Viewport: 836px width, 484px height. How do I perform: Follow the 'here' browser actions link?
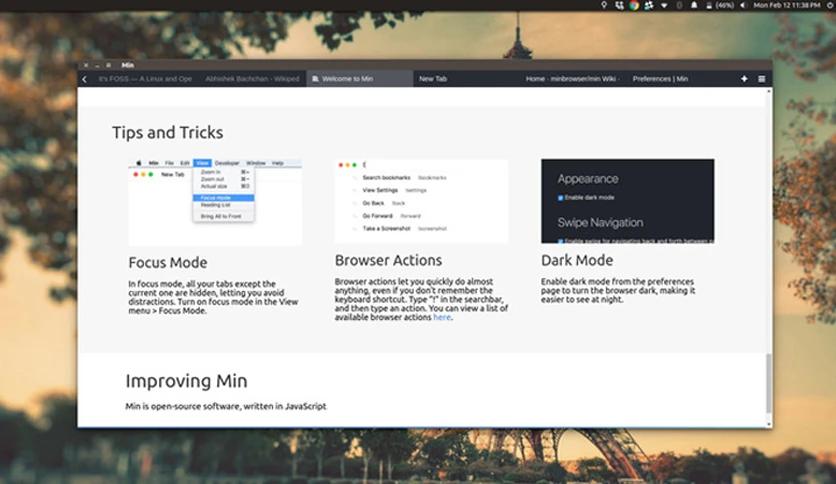click(x=442, y=317)
